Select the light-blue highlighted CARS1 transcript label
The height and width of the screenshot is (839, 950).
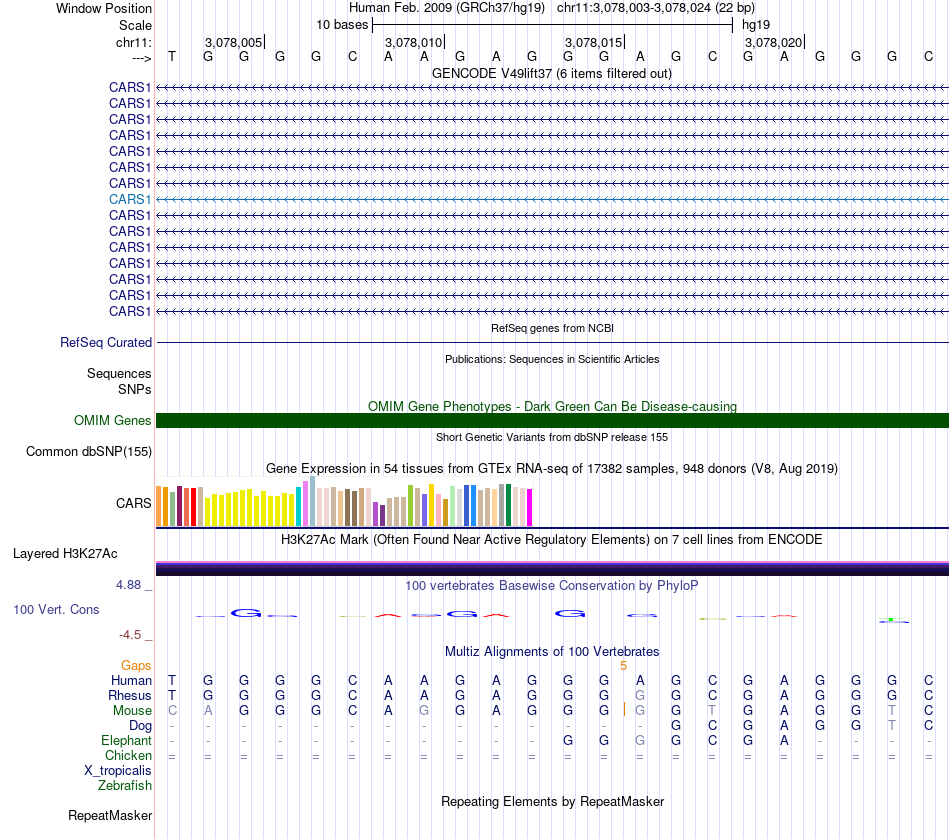[x=130, y=199]
